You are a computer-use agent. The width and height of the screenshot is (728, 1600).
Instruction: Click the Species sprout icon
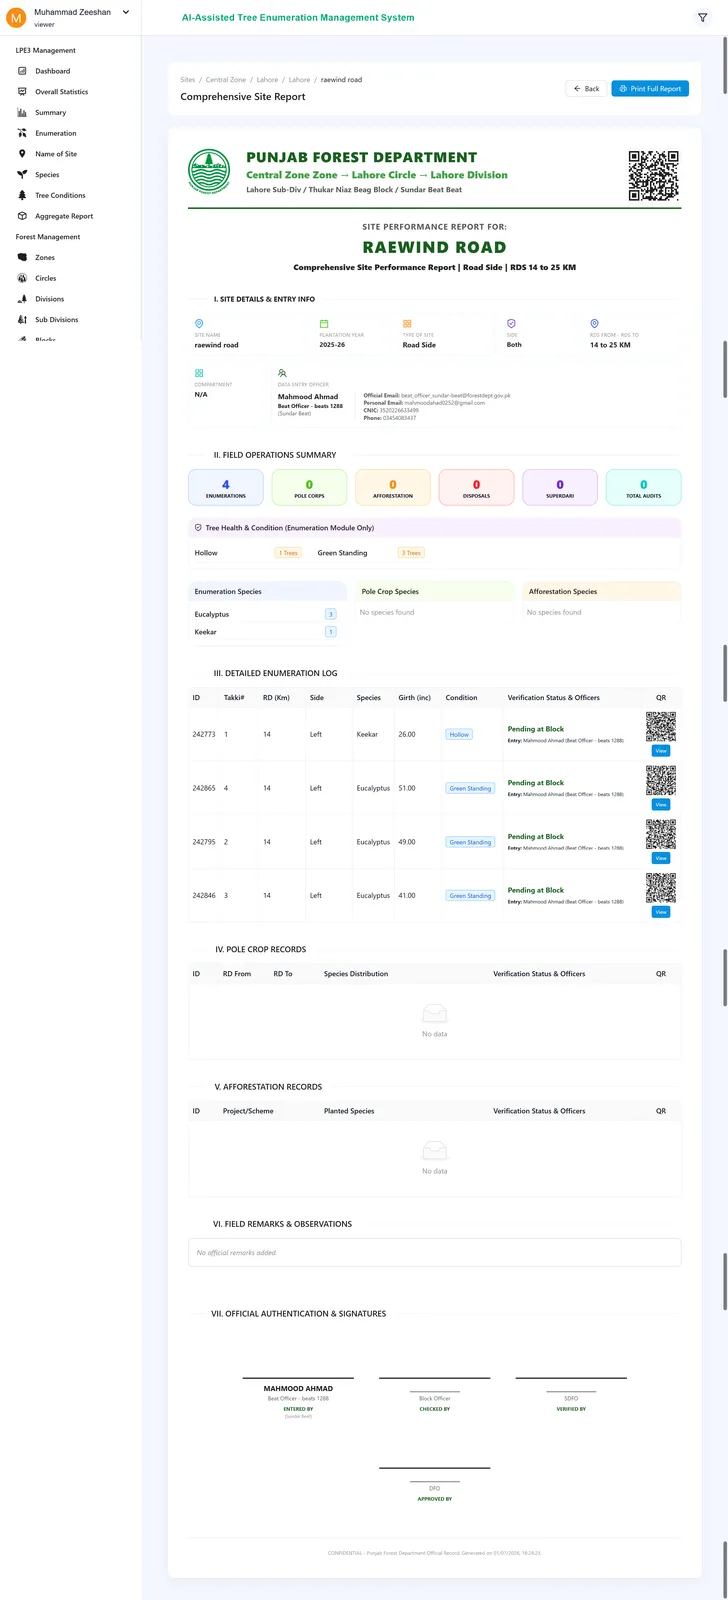[x=22, y=175]
